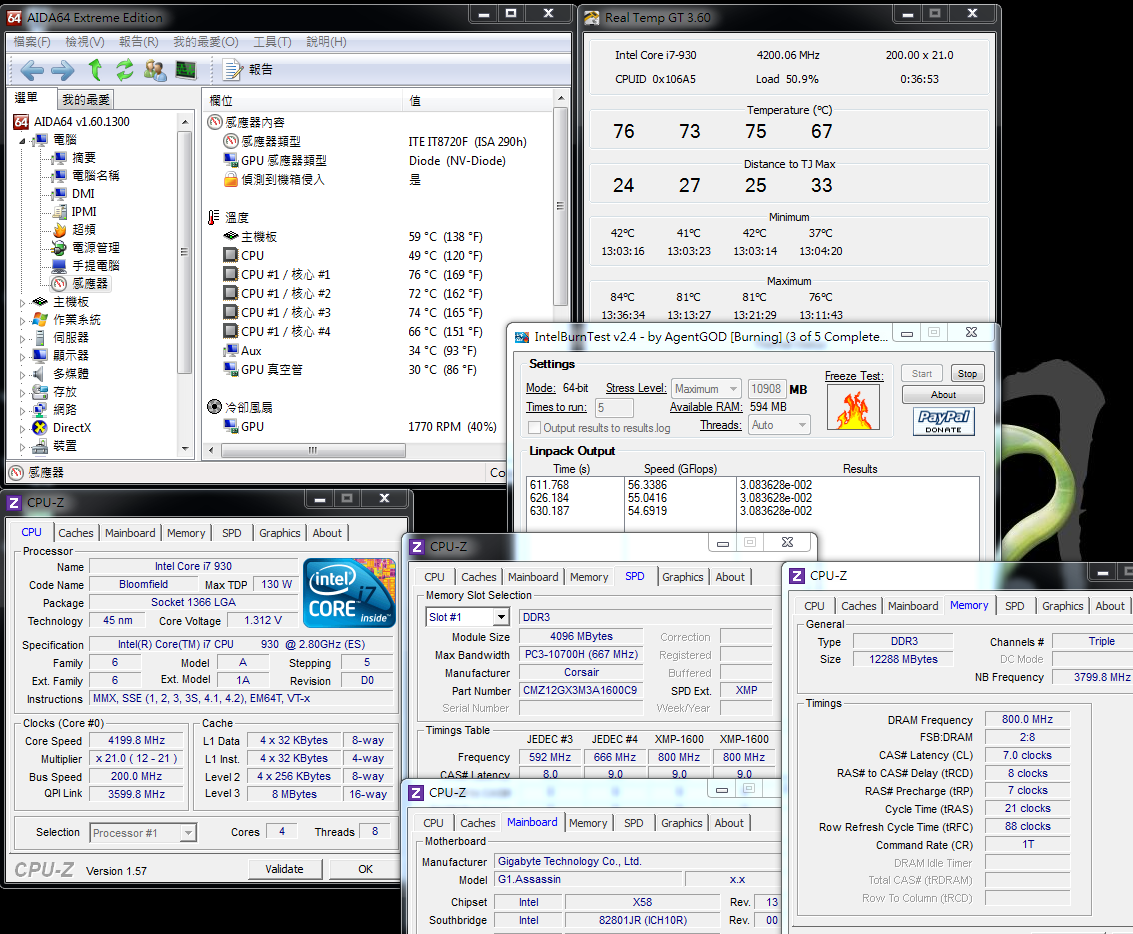
Task: Expand the 主機板 motherboard tree node
Action: pyautogui.click(x=23, y=302)
